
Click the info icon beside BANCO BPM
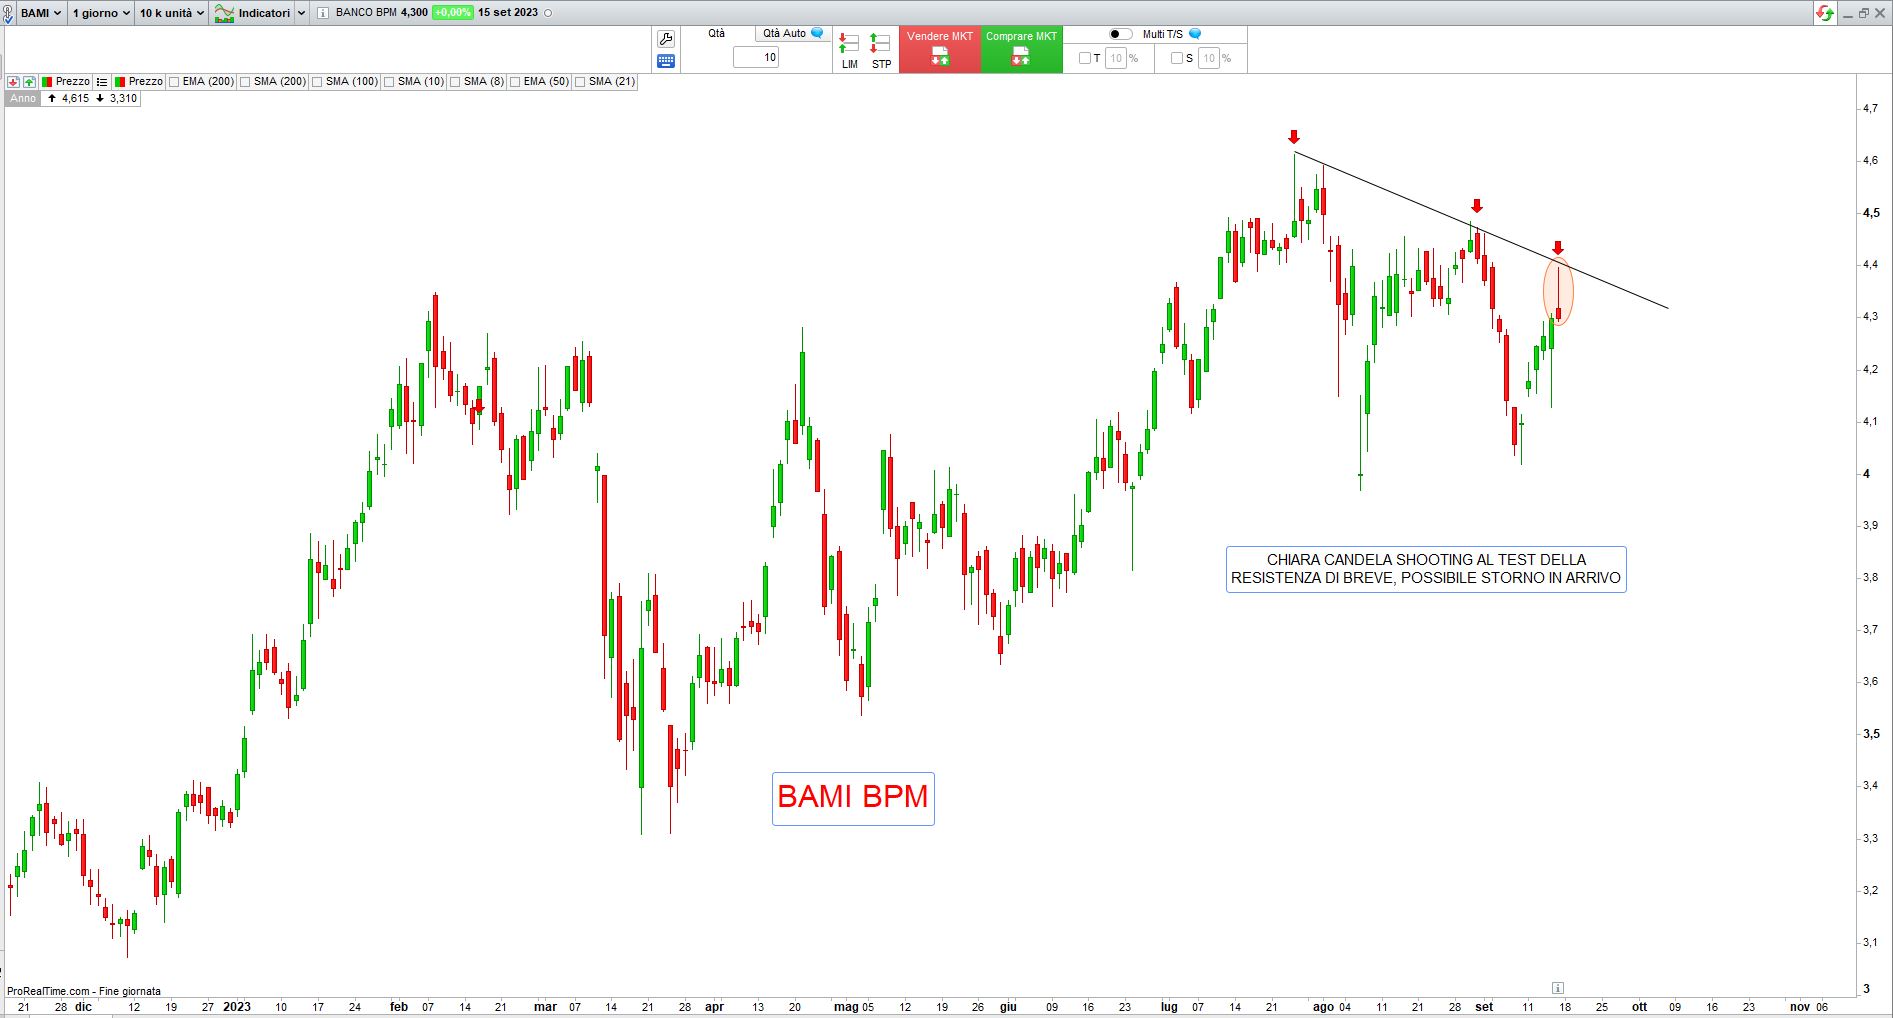pos(322,13)
